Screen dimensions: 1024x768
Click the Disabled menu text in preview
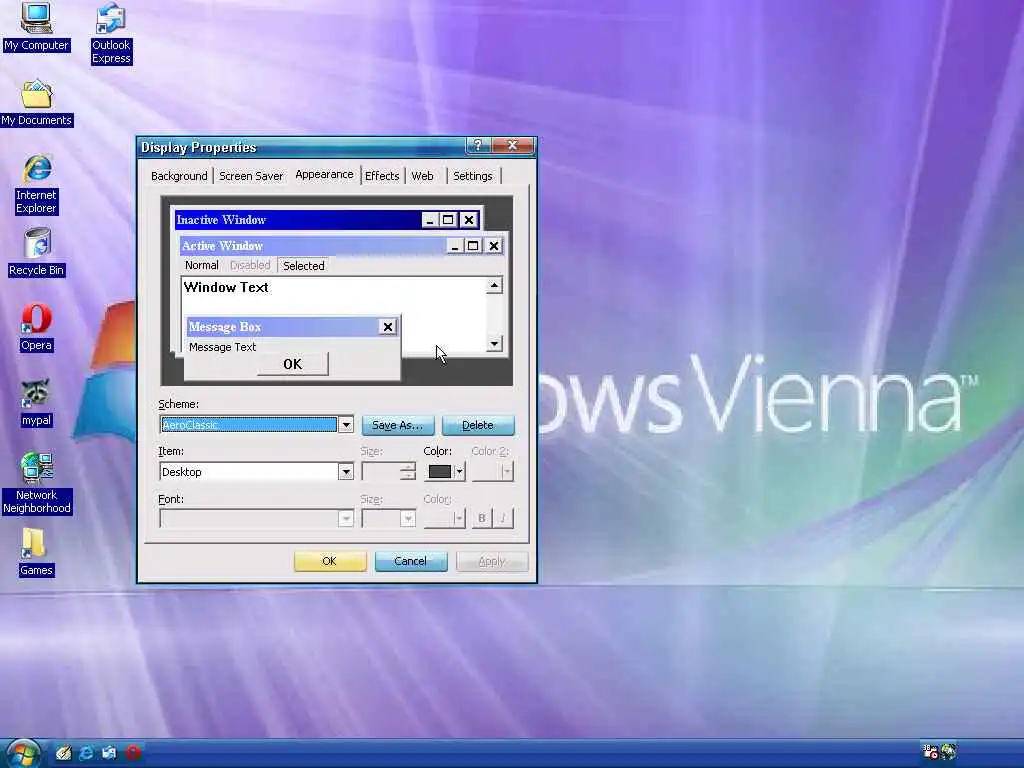pyautogui.click(x=249, y=265)
